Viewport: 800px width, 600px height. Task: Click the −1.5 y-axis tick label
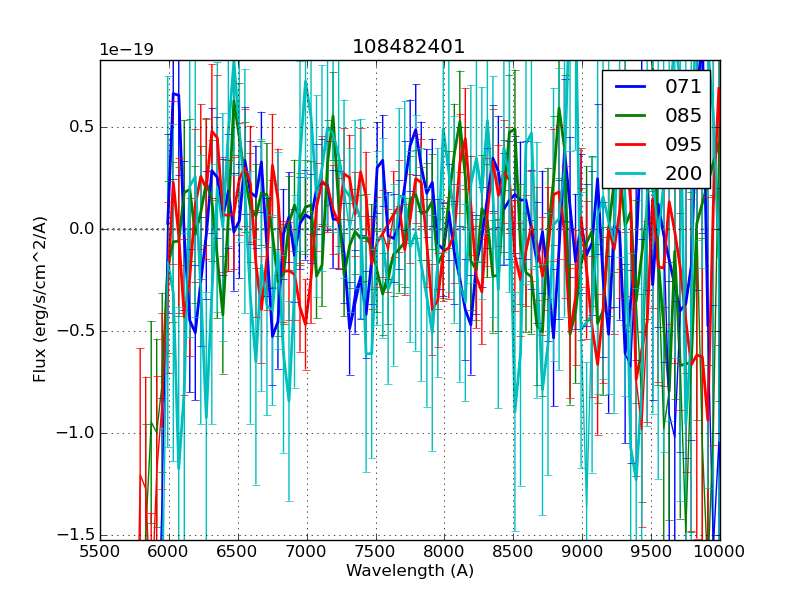pyautogui.click(x=76, y=535)
